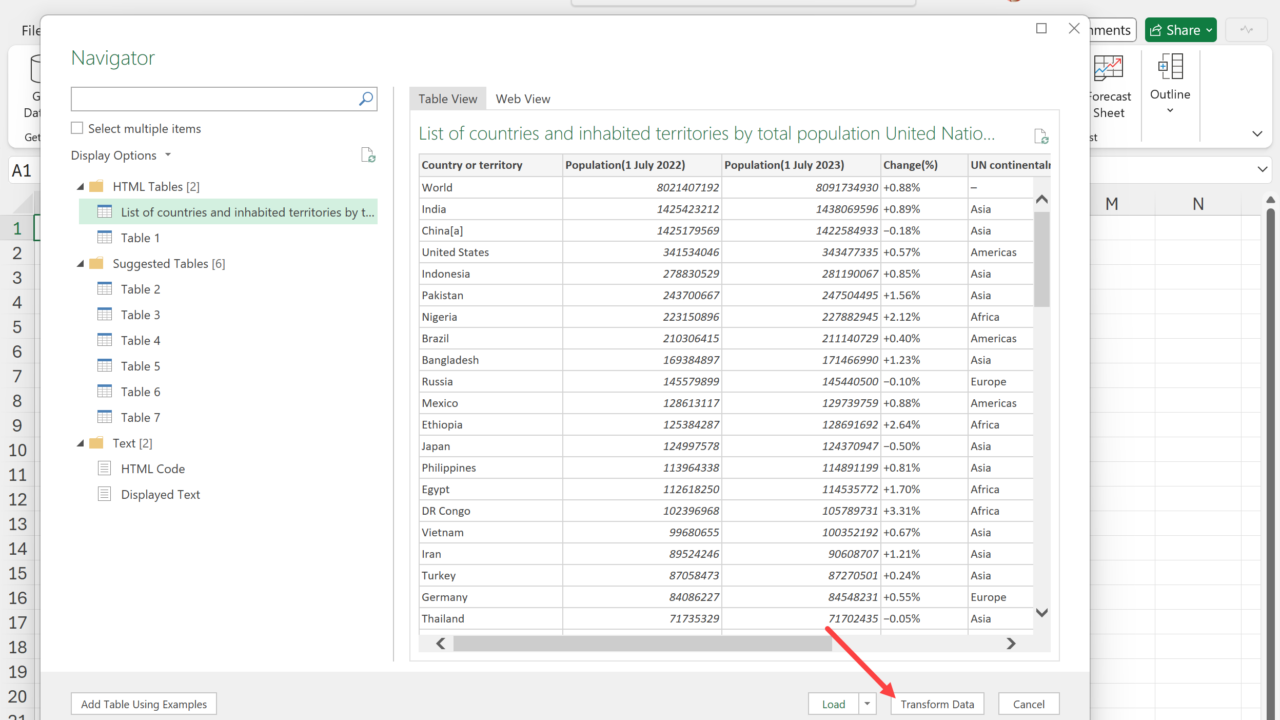Open the Display Options dropdown
Image resolution: width=1280 pixels, height=720 pixels.
[121, 155]
